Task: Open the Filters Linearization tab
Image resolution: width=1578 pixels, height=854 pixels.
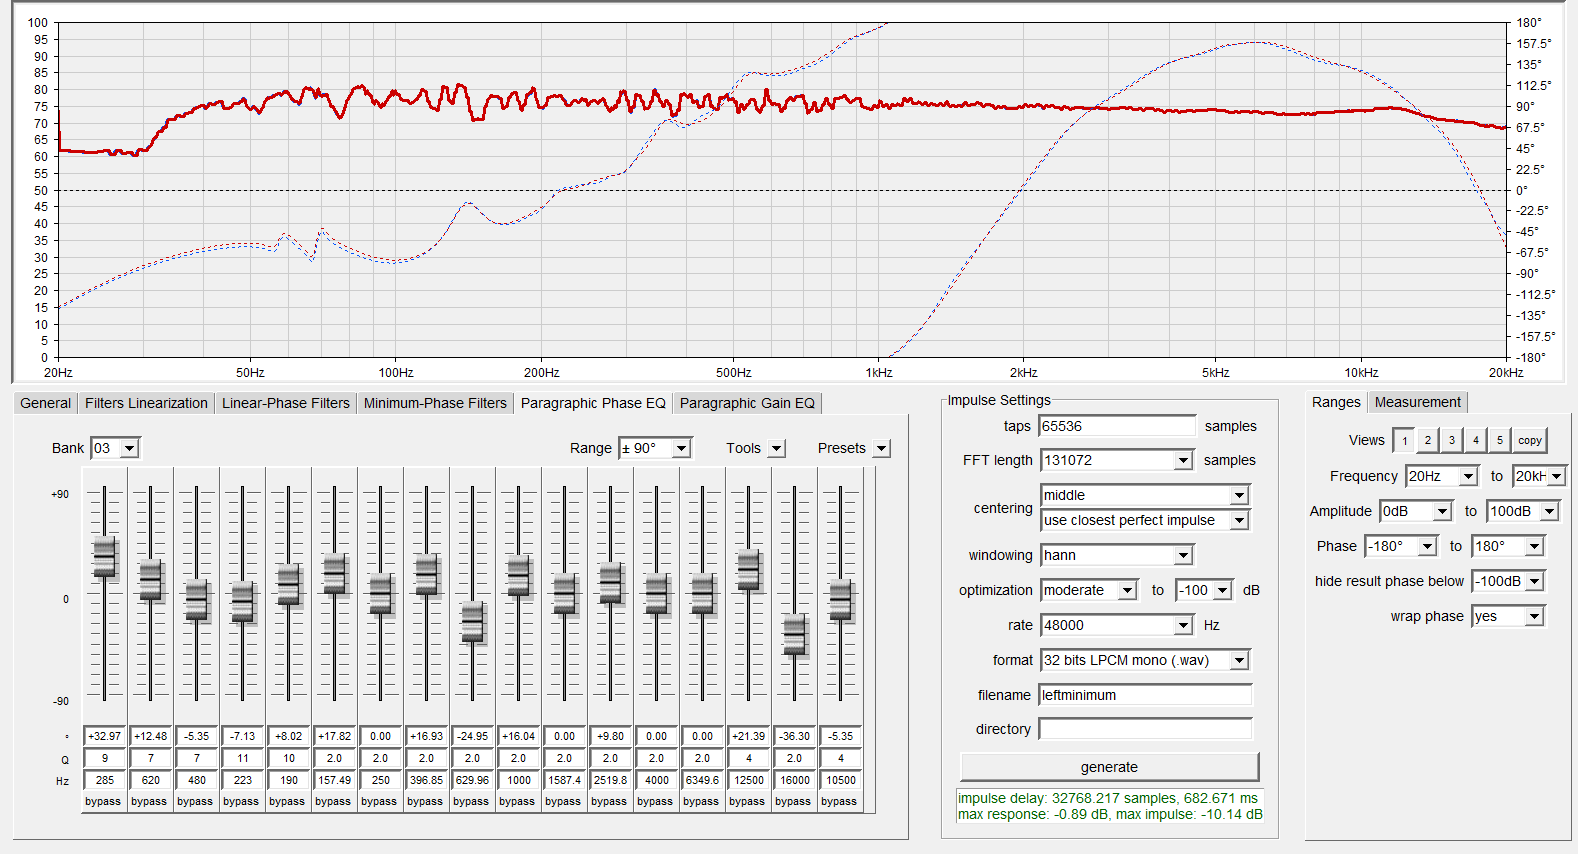Action: 146,403
